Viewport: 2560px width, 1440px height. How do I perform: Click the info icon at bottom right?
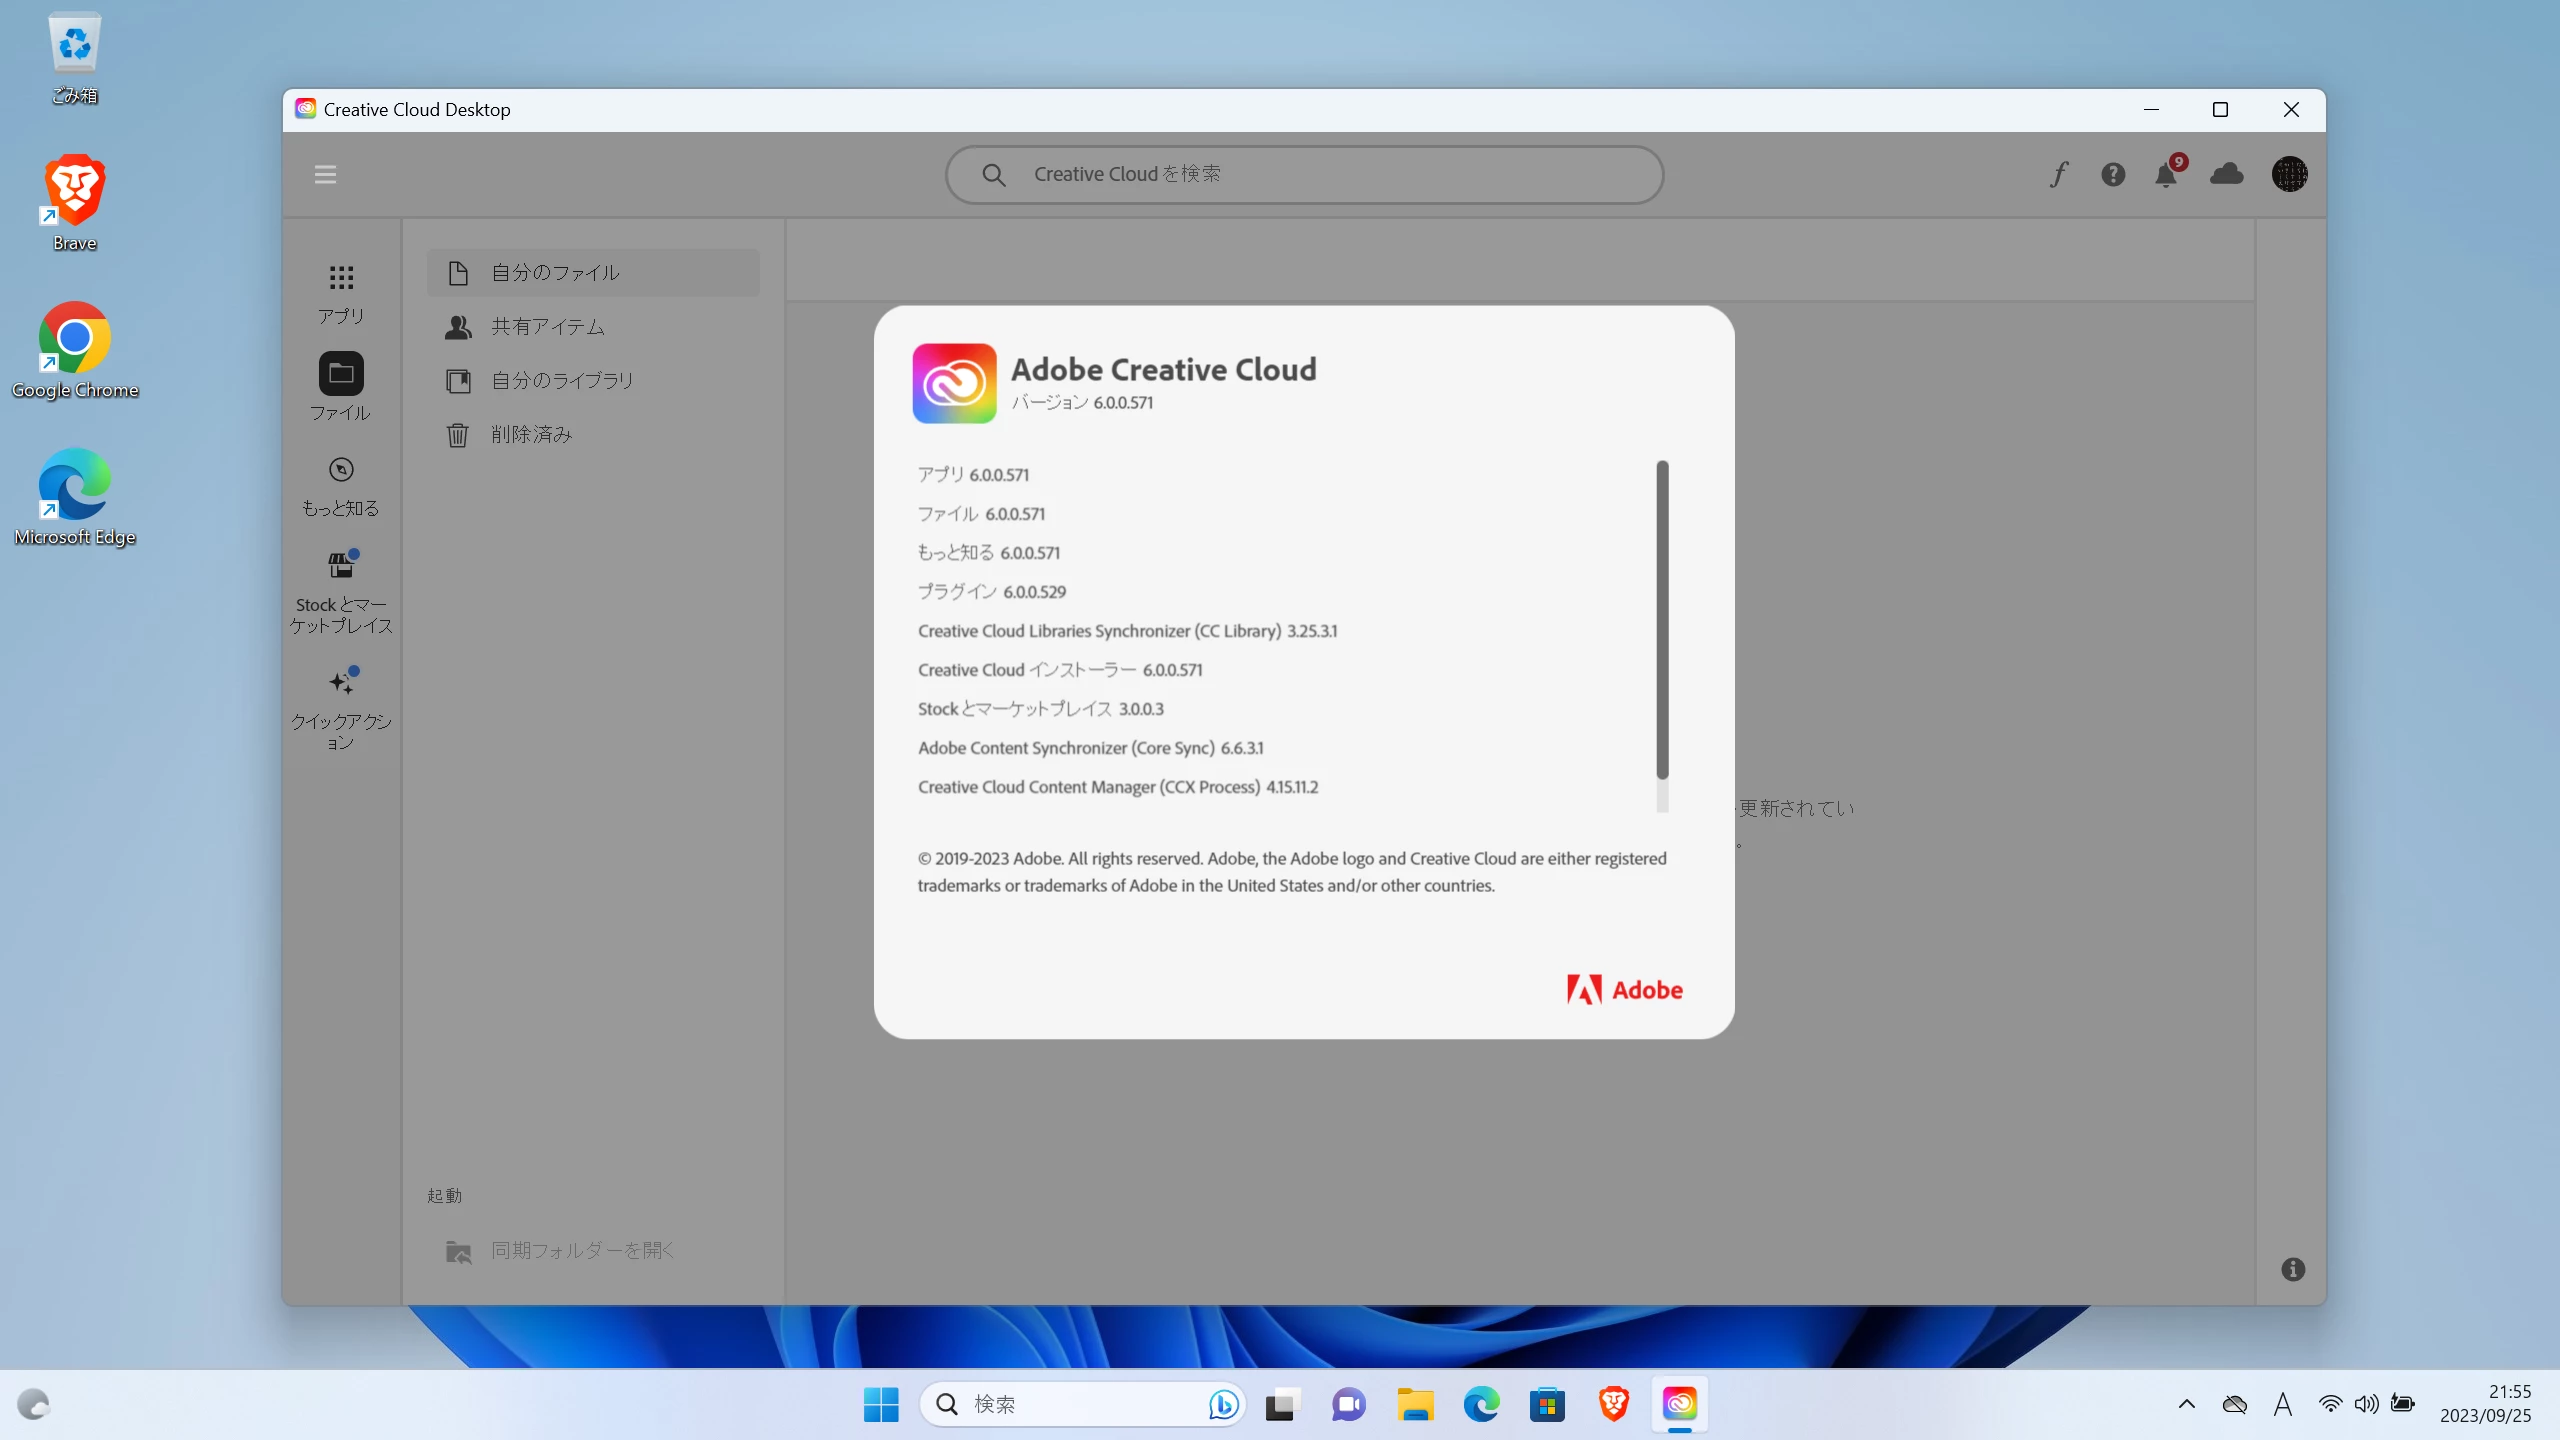(2293, 1269)
